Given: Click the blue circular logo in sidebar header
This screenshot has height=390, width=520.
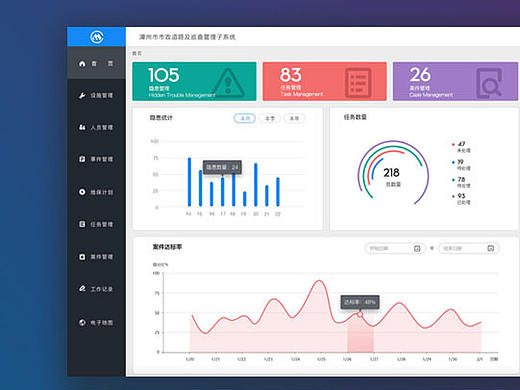Looking at the screenshot, I should (97, 37).
